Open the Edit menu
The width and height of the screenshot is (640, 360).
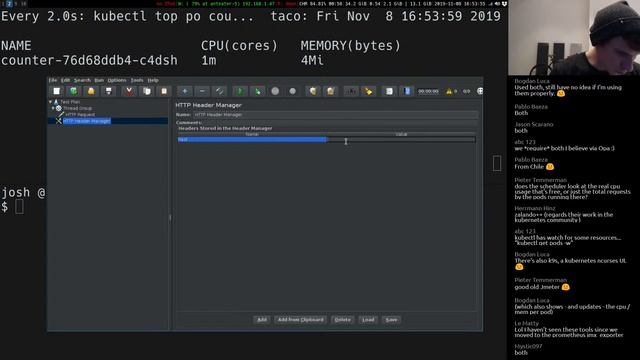(x=65, y=80)
